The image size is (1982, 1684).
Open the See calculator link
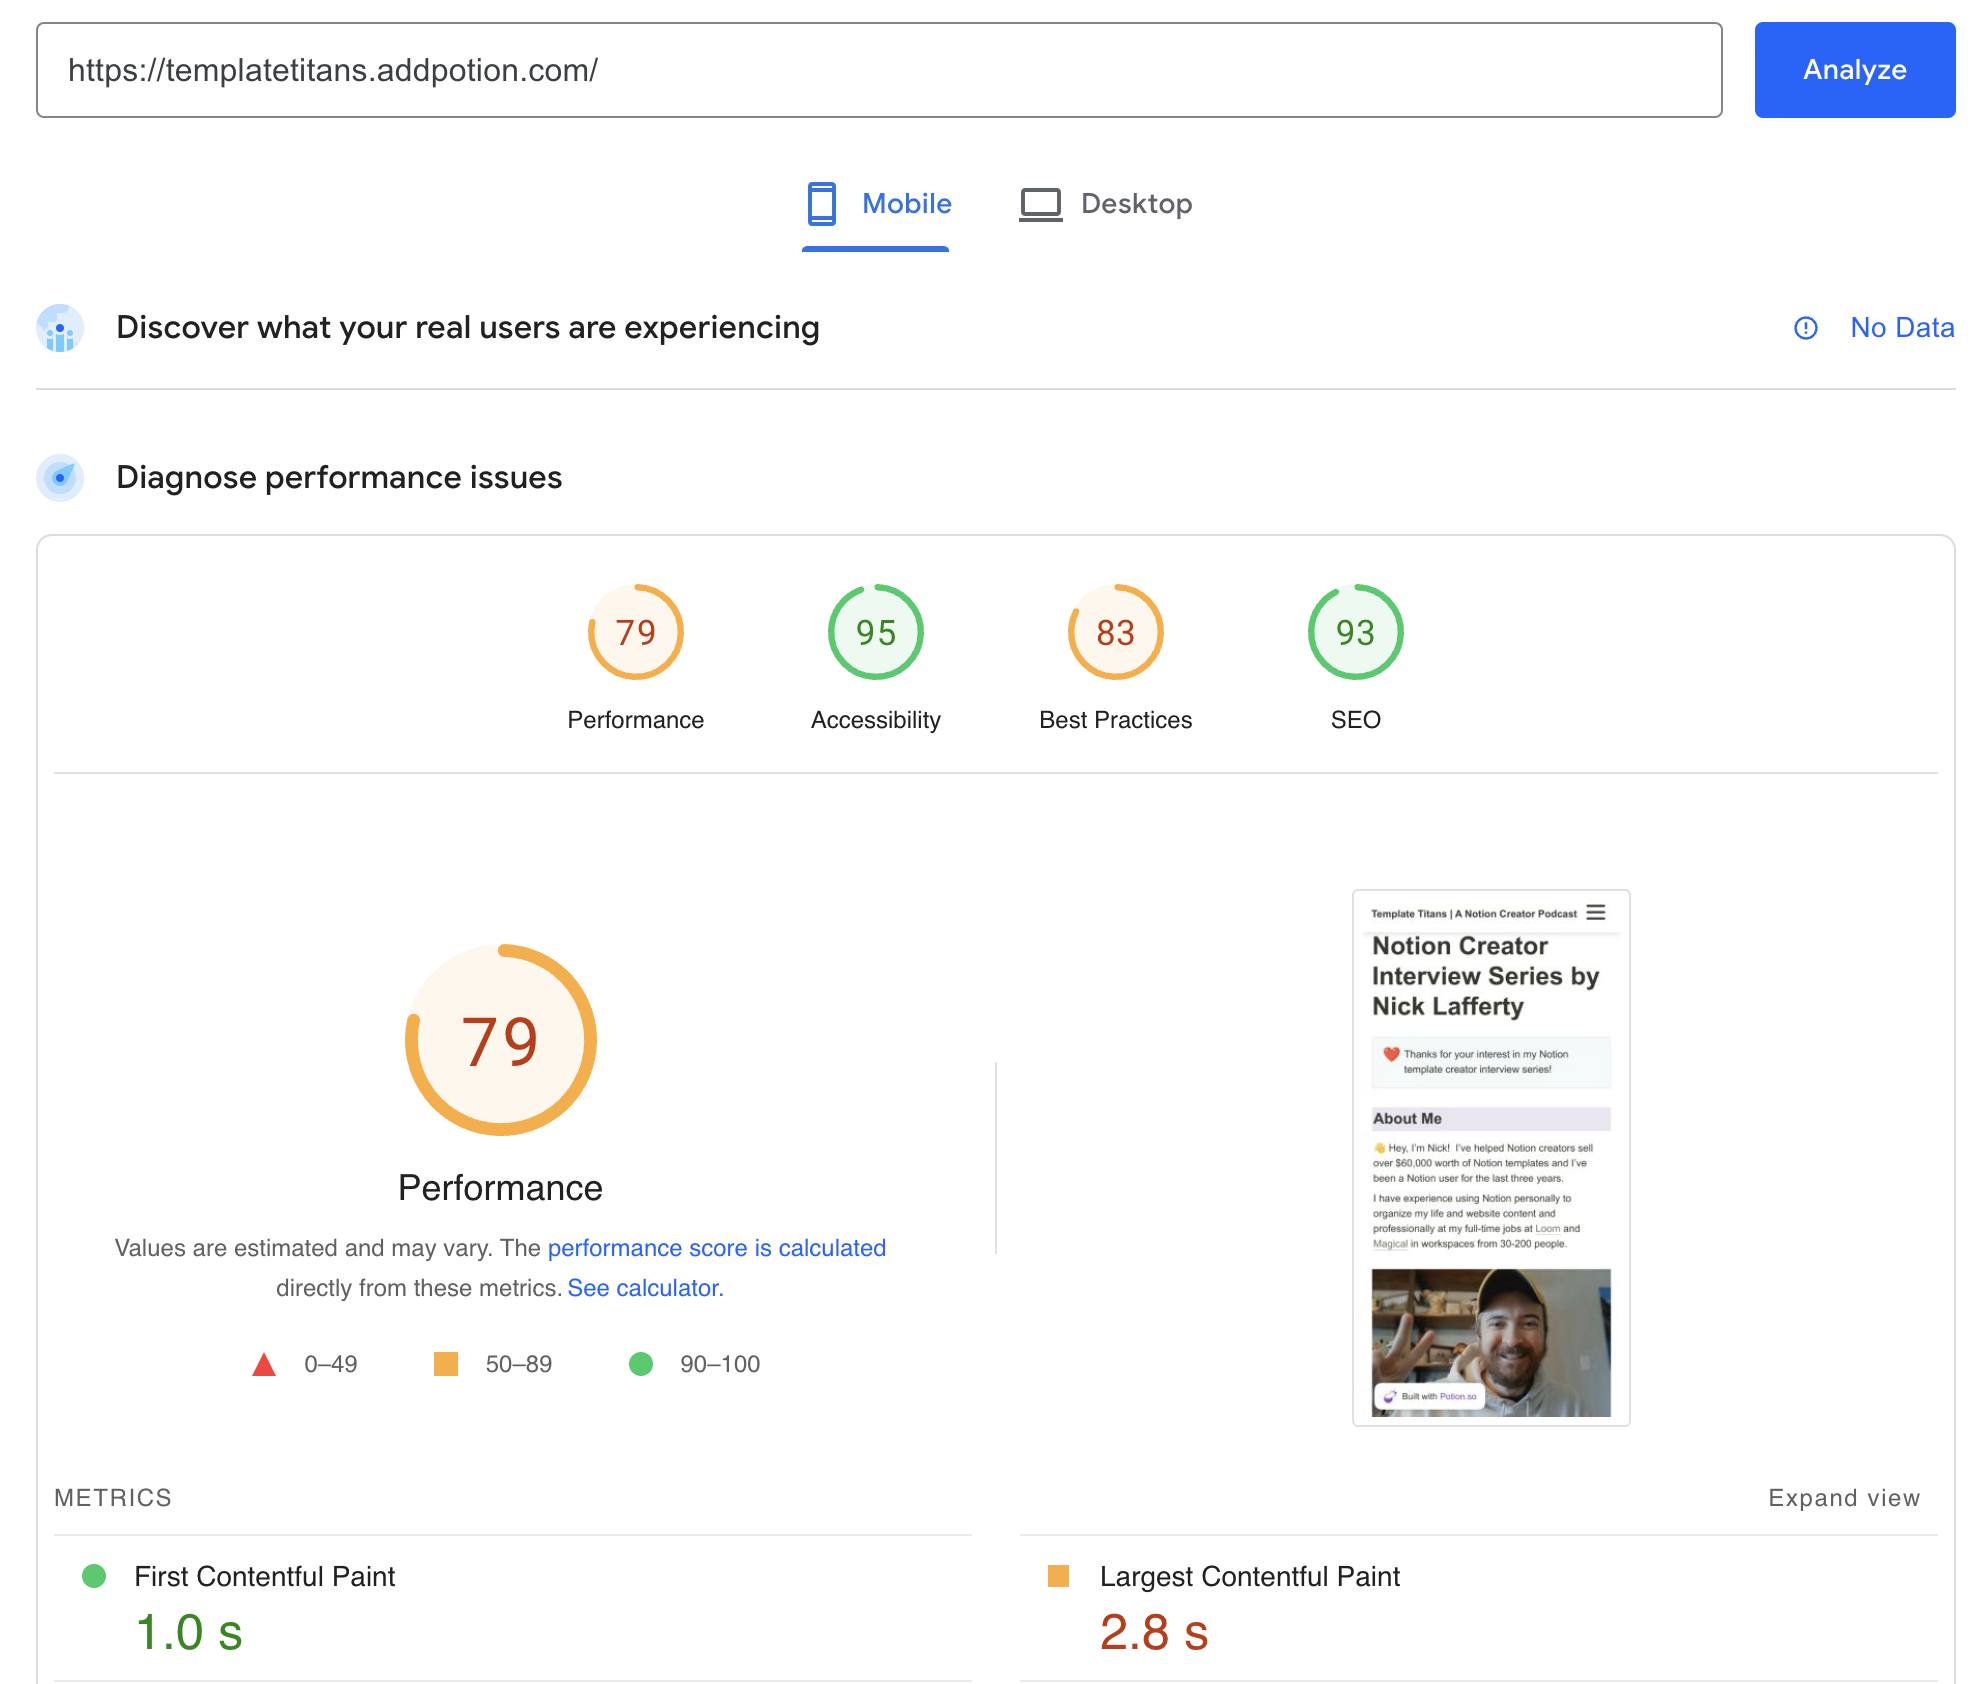tap(644, 1288)
